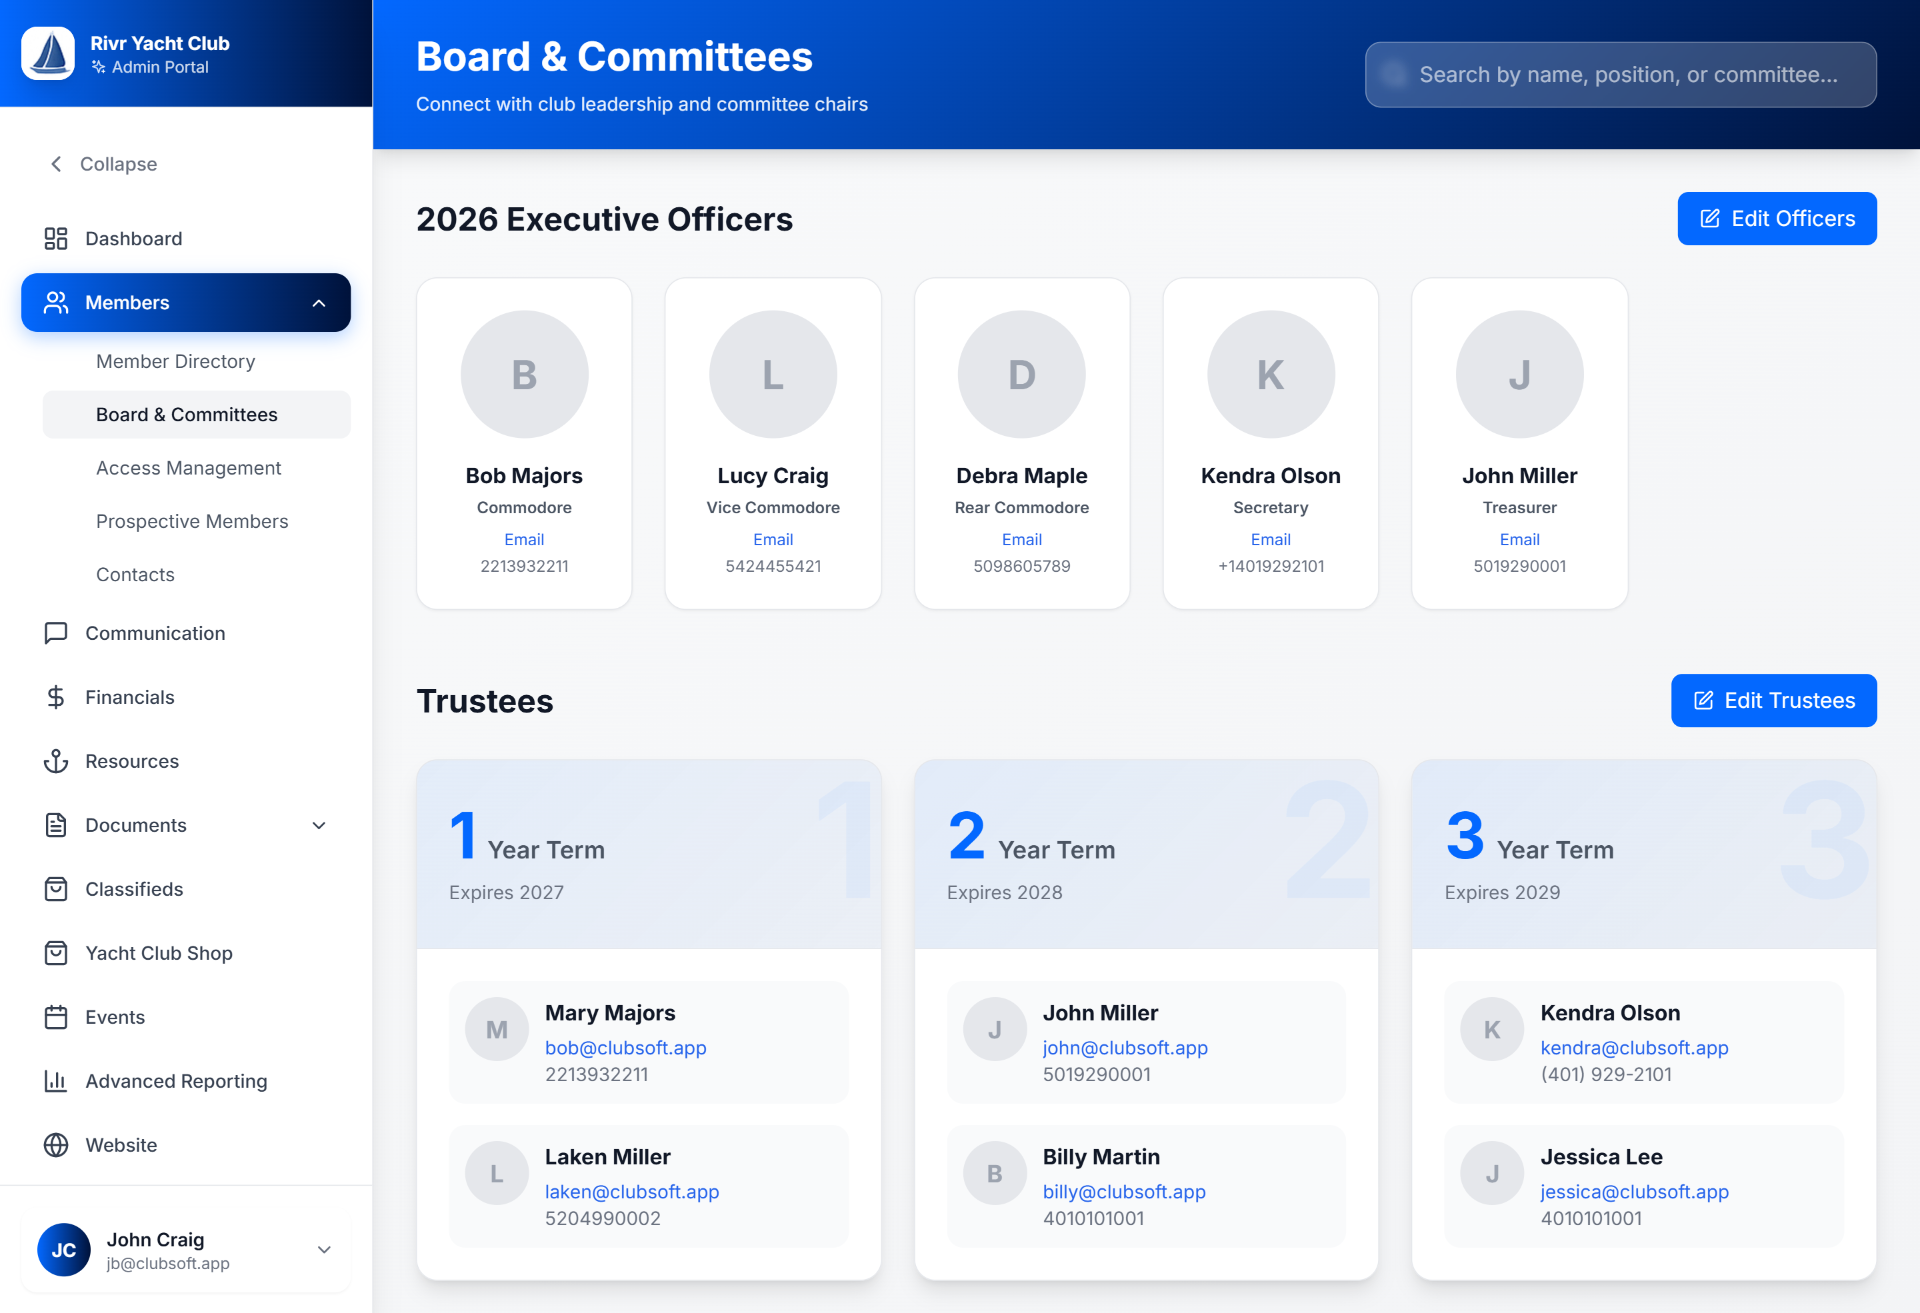
Task: Open Classifieds via the bag icon
Action: tap(56, 889)
